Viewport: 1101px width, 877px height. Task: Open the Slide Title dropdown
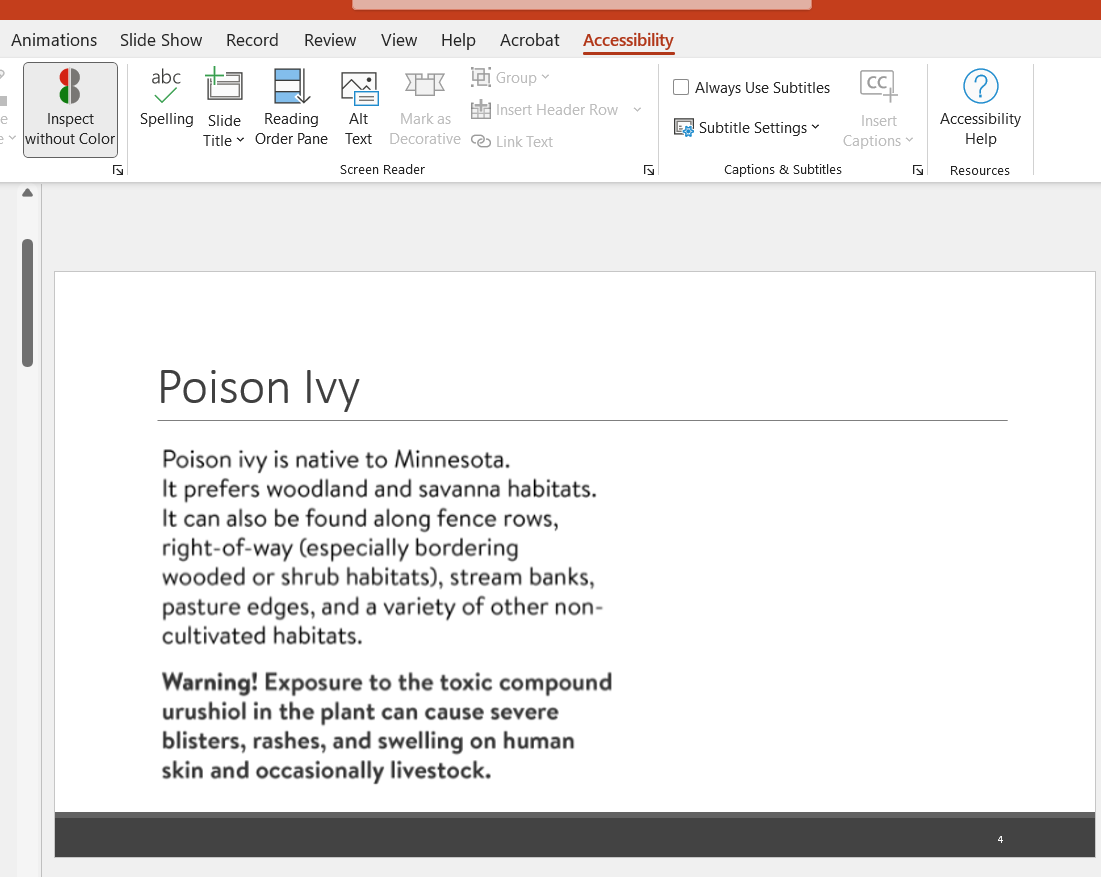224,107
